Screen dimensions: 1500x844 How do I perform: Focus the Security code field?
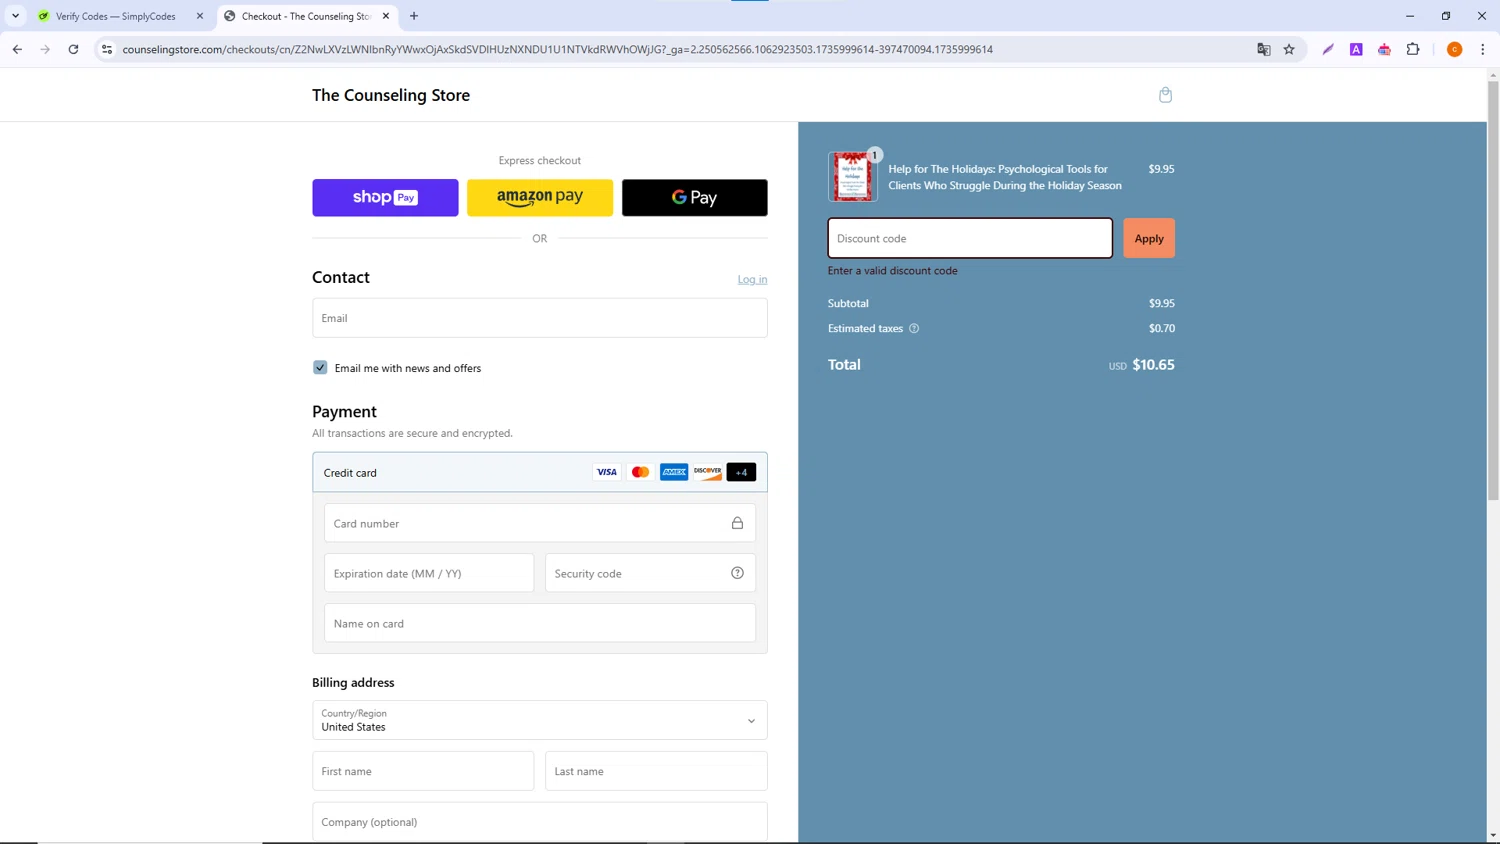pyautogui.click(x=650, y=573)
